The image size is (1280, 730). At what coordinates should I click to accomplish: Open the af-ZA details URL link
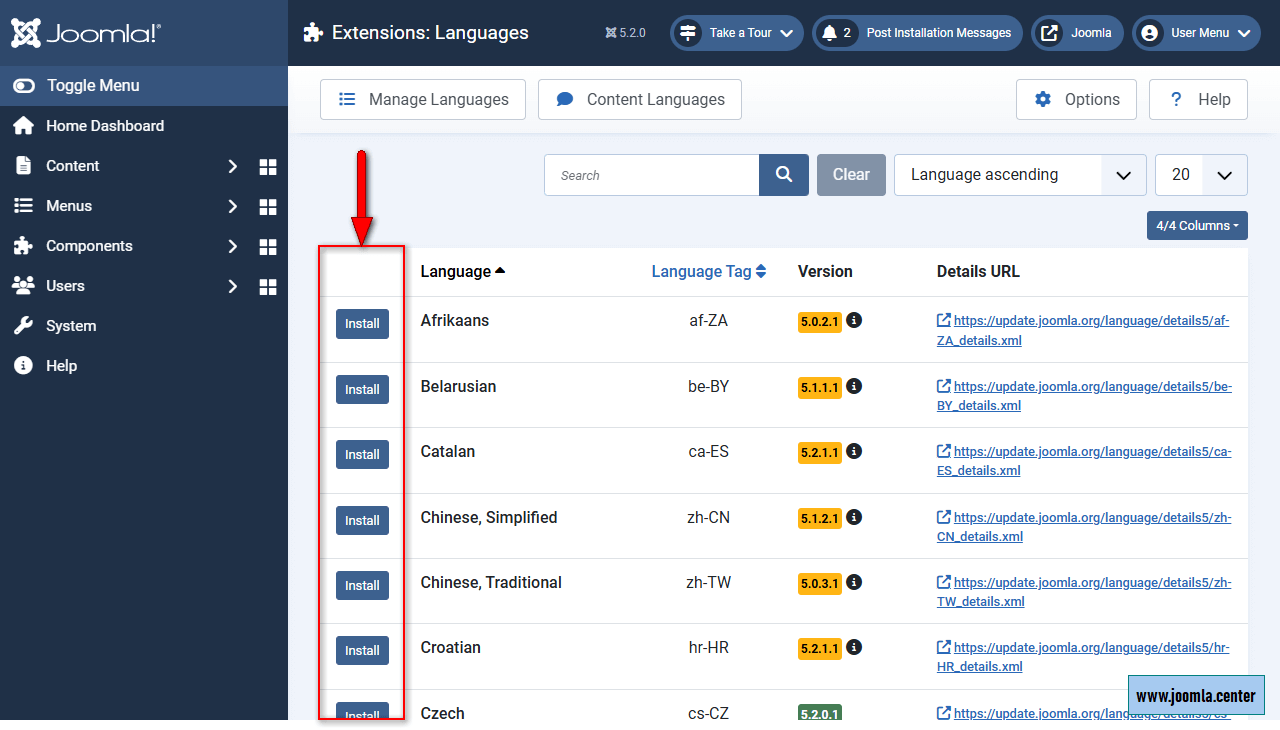[1084, 331]
